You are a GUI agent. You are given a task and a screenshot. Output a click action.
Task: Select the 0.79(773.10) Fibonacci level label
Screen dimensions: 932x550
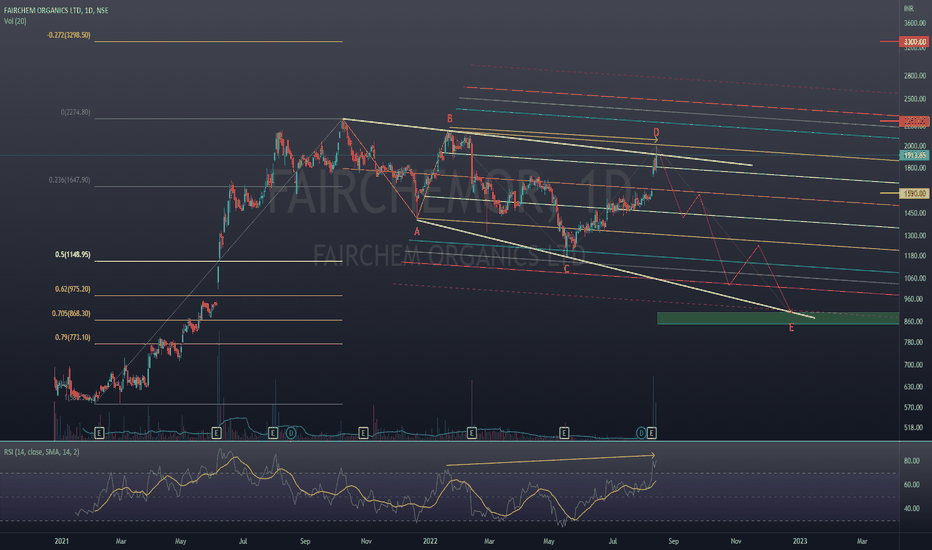[73, 337]
